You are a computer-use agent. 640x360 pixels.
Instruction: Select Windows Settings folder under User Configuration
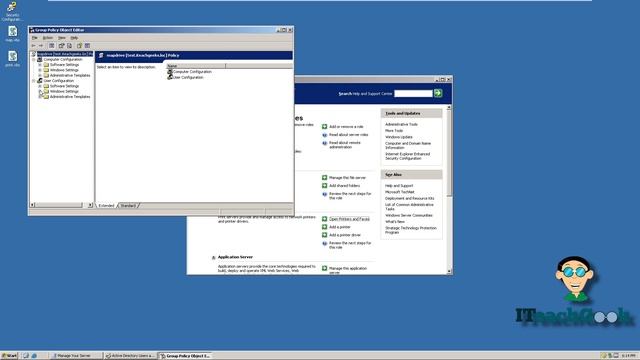pyautogui.click(x=64, y=91)
